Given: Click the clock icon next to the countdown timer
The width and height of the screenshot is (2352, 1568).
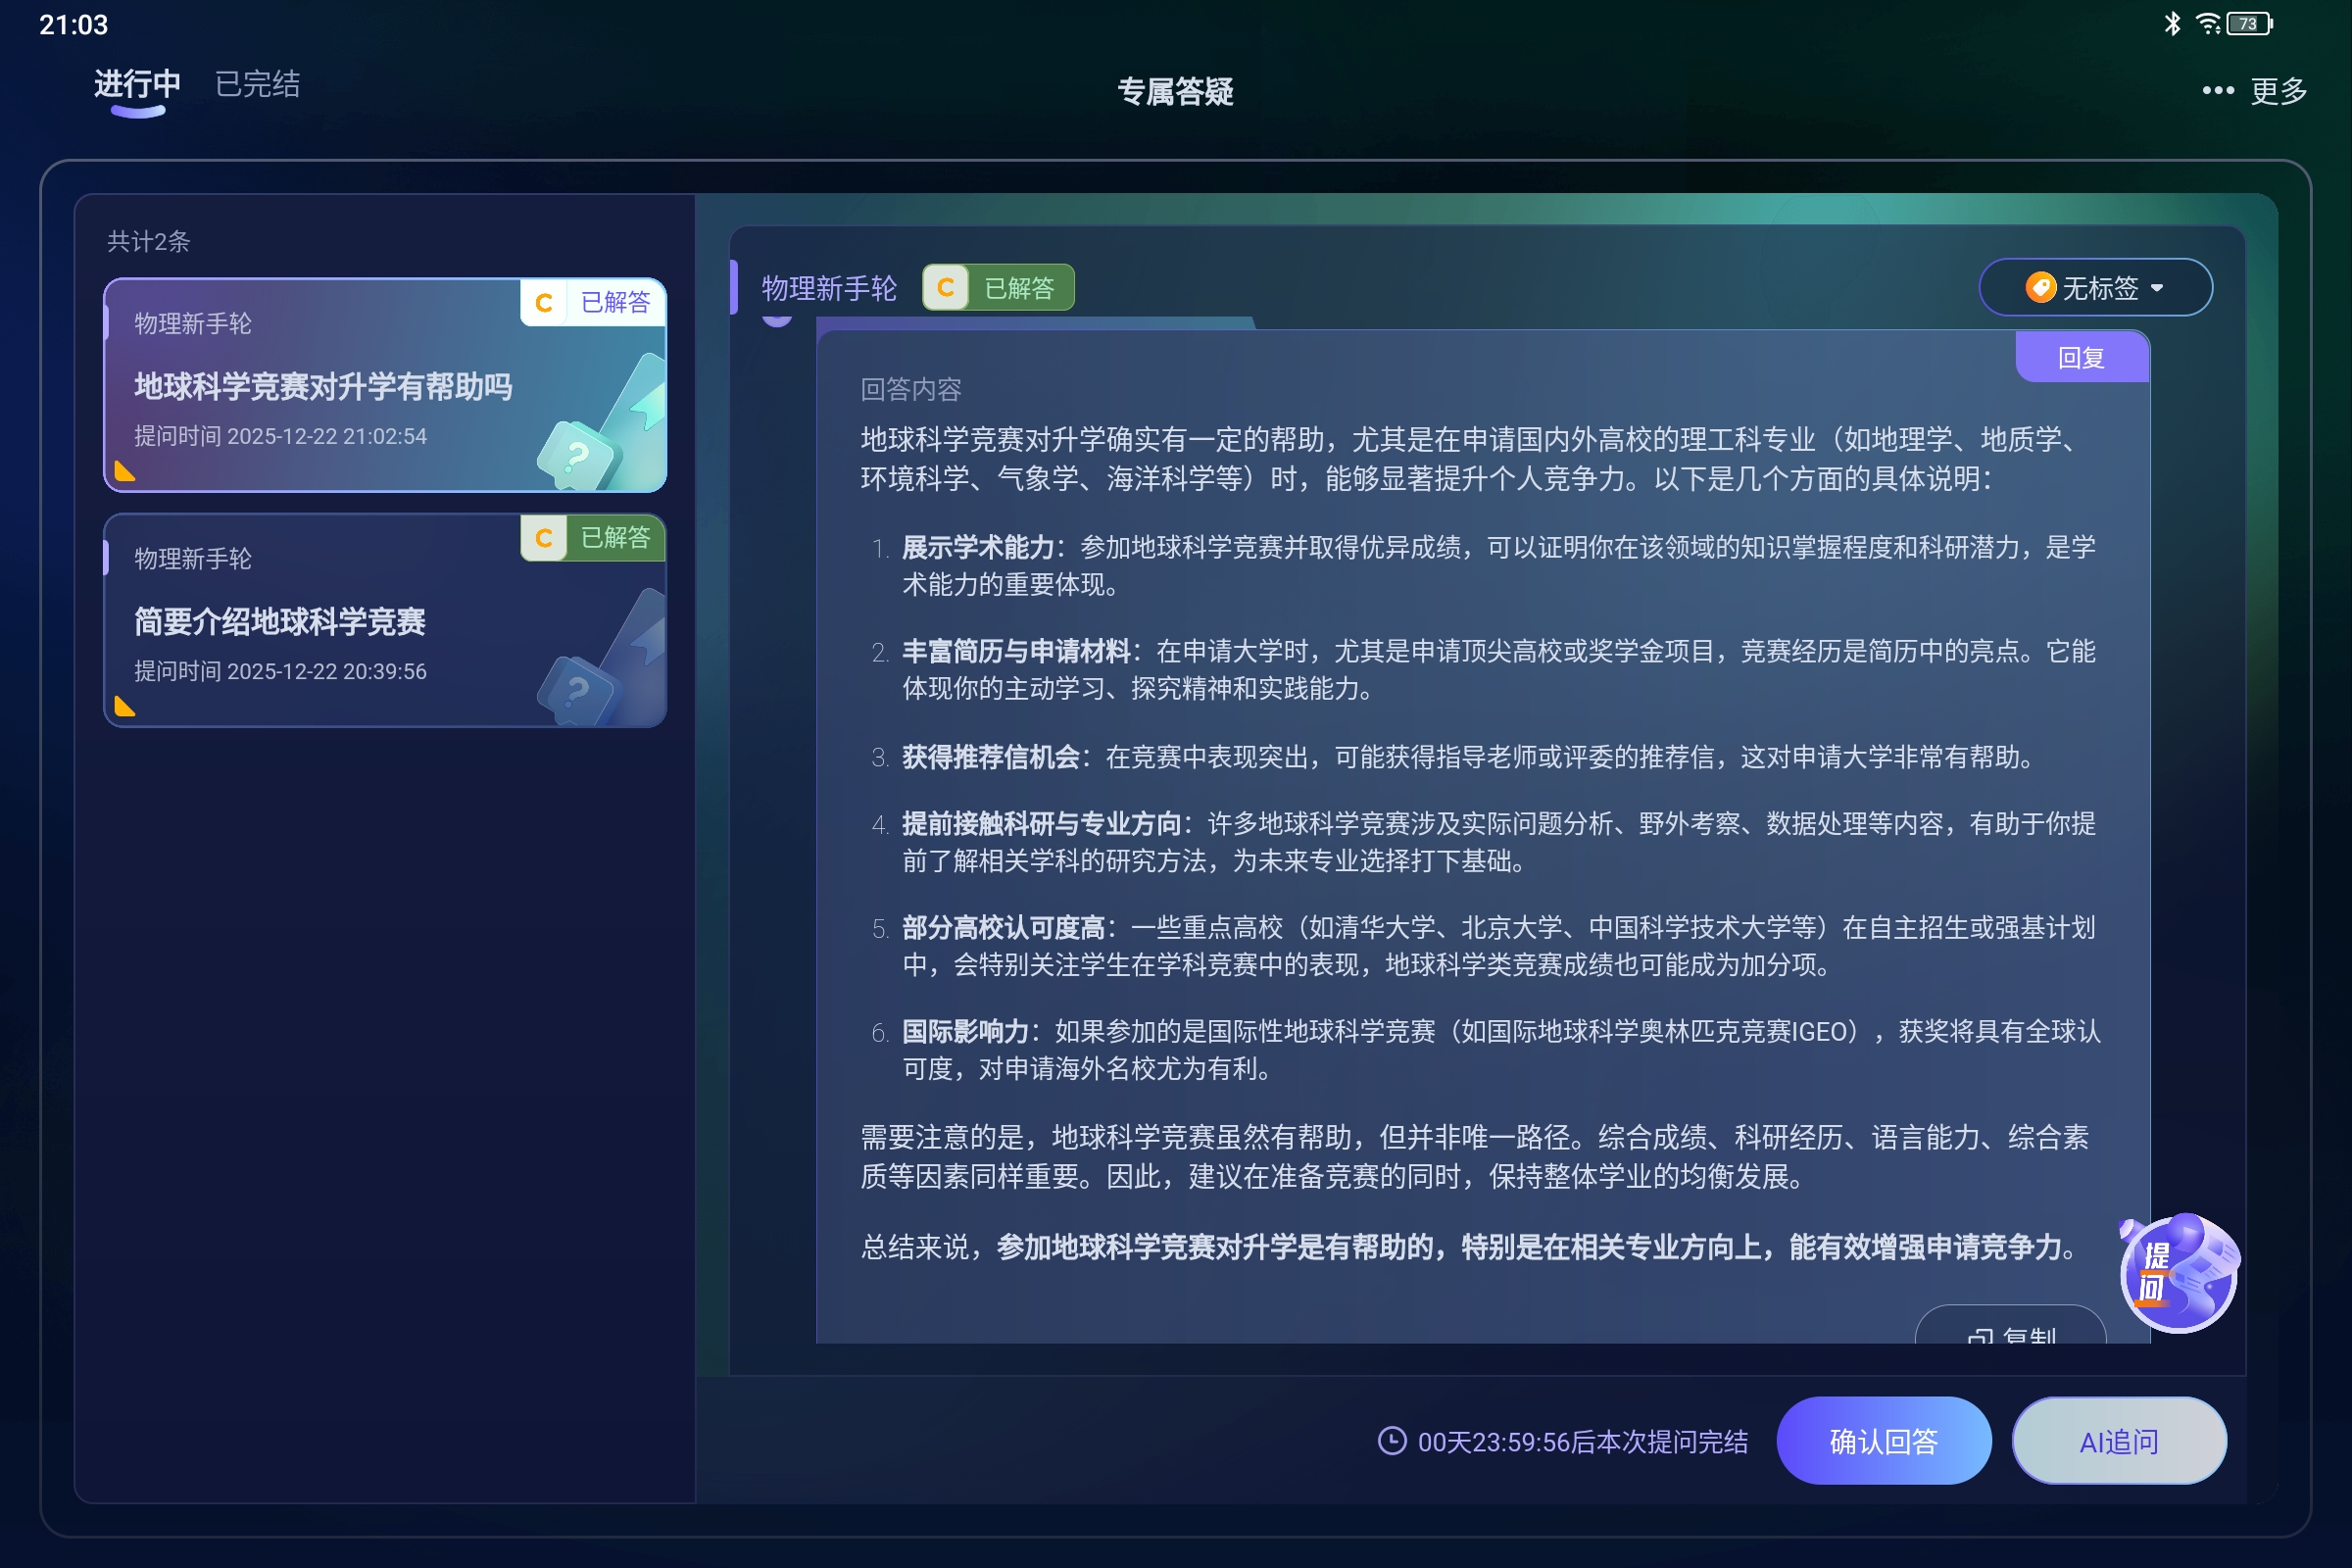Looking at the screenshot, I should 1394,1442.
